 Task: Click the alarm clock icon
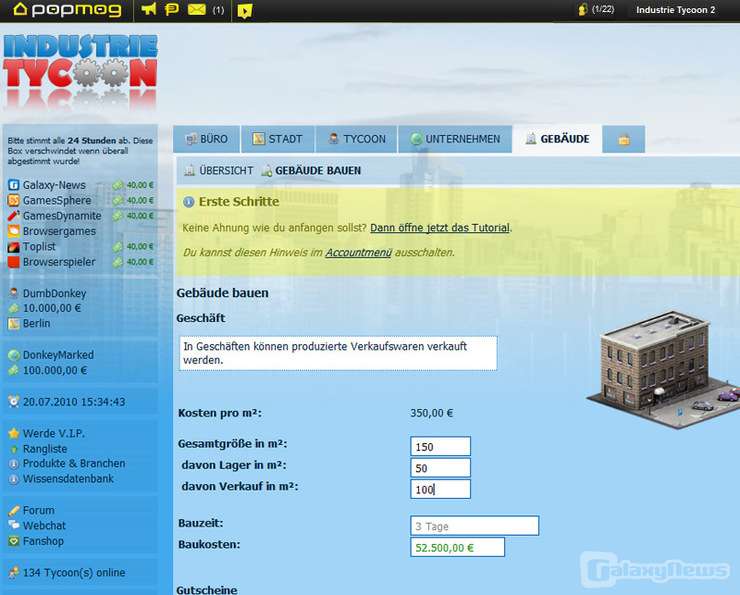tap(14, 402)
